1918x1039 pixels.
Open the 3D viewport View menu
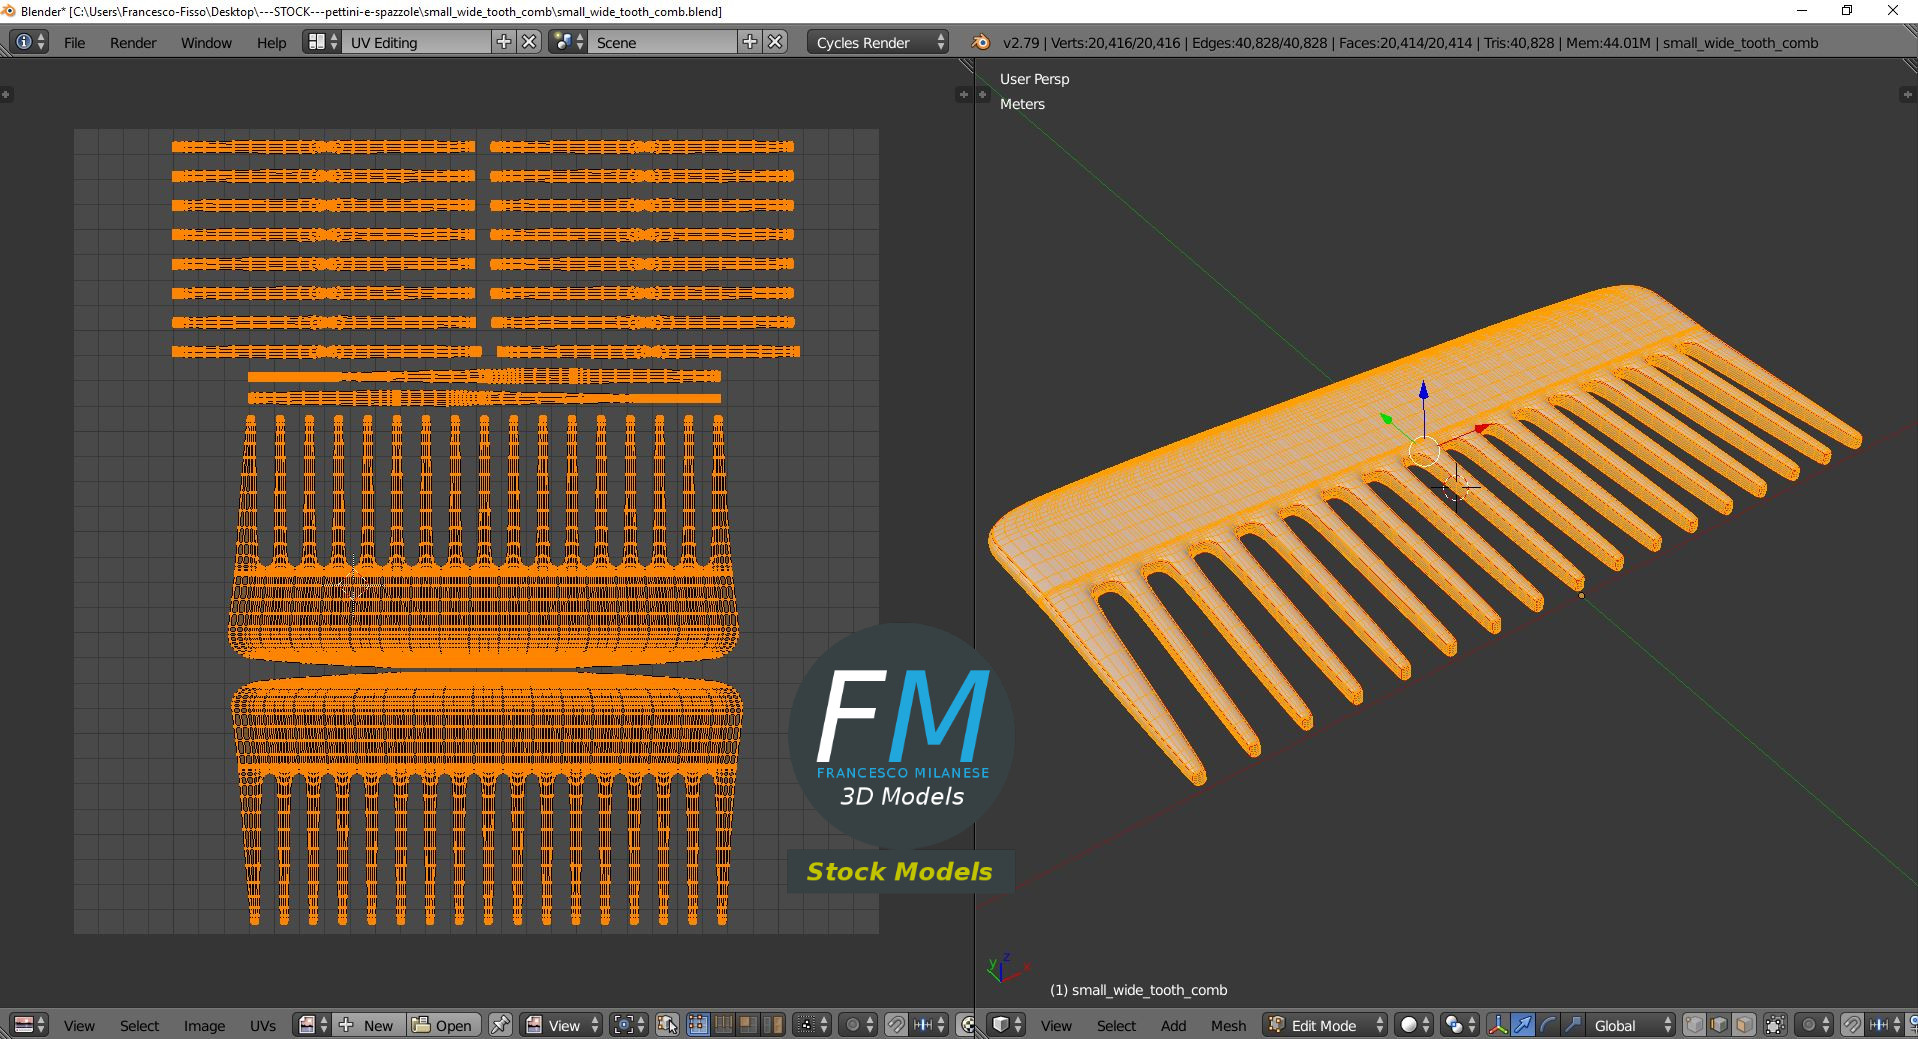1056,1026
